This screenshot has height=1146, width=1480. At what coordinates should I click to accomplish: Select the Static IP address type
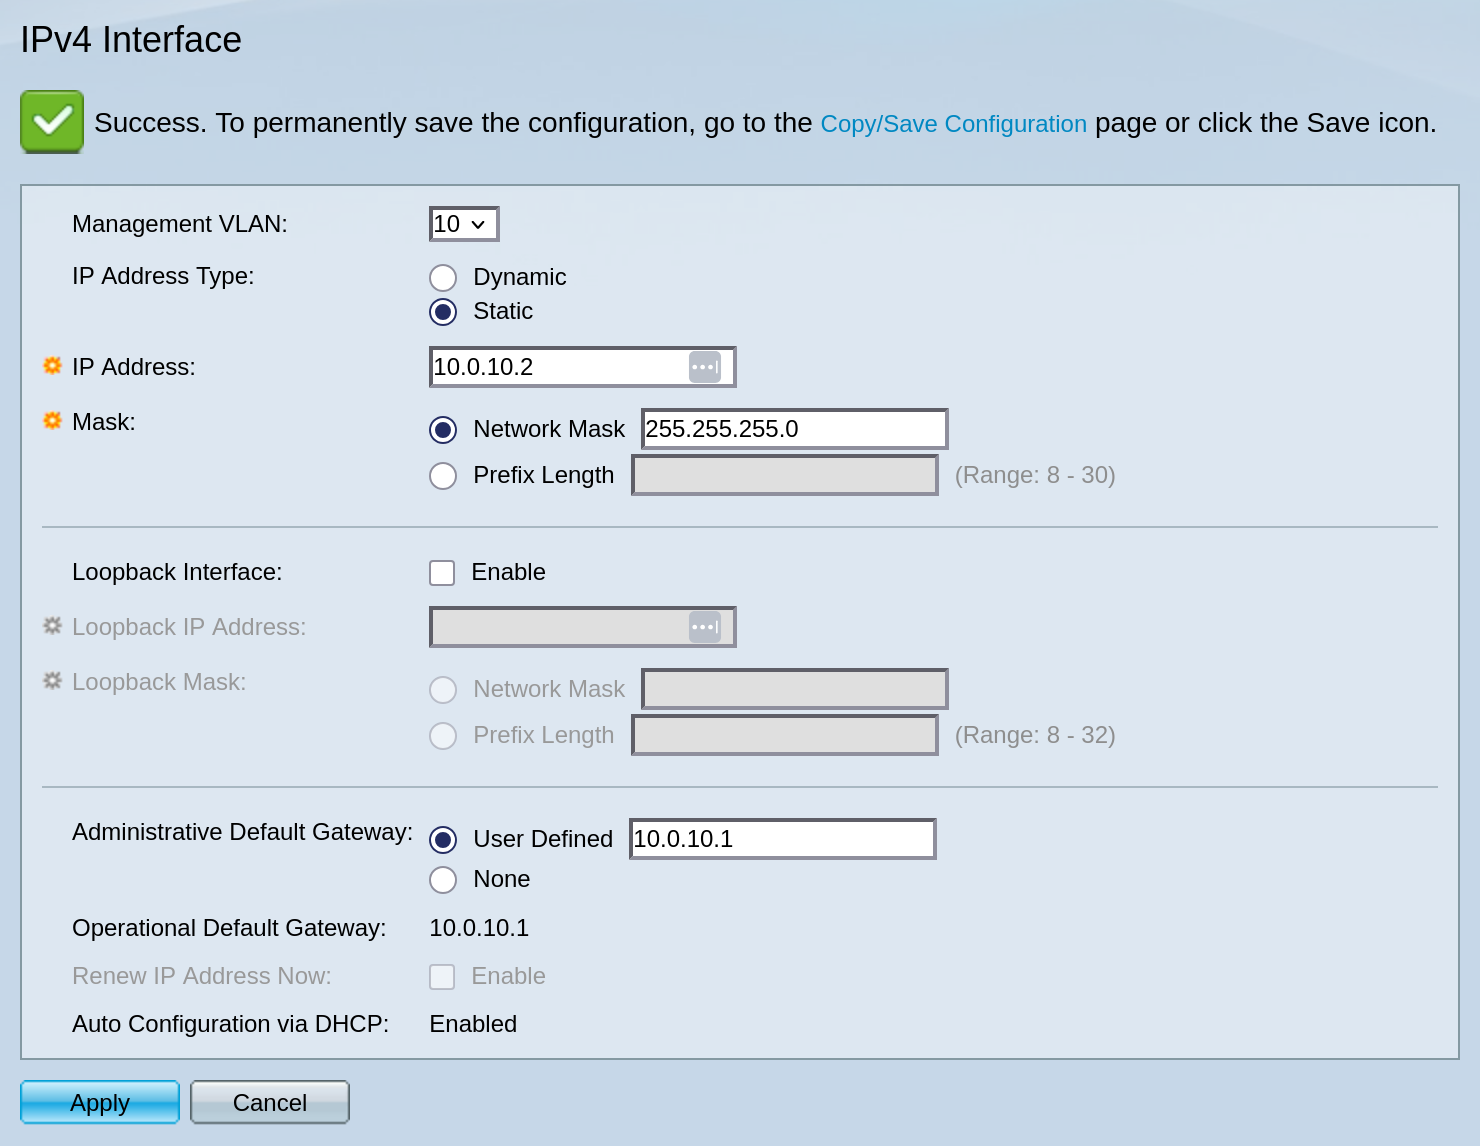[x=443, y=312]
